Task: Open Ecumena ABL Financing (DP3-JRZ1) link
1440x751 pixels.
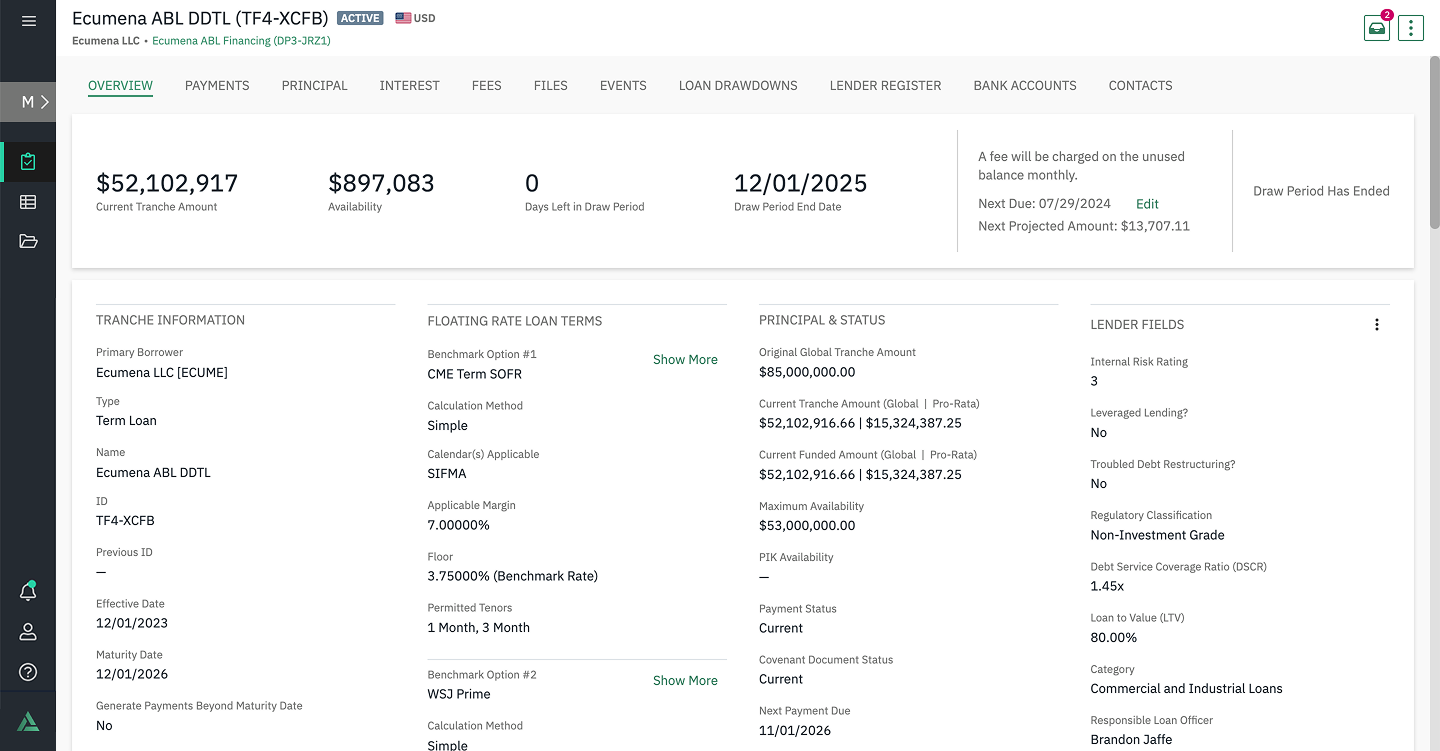Action: click(241, 41)
